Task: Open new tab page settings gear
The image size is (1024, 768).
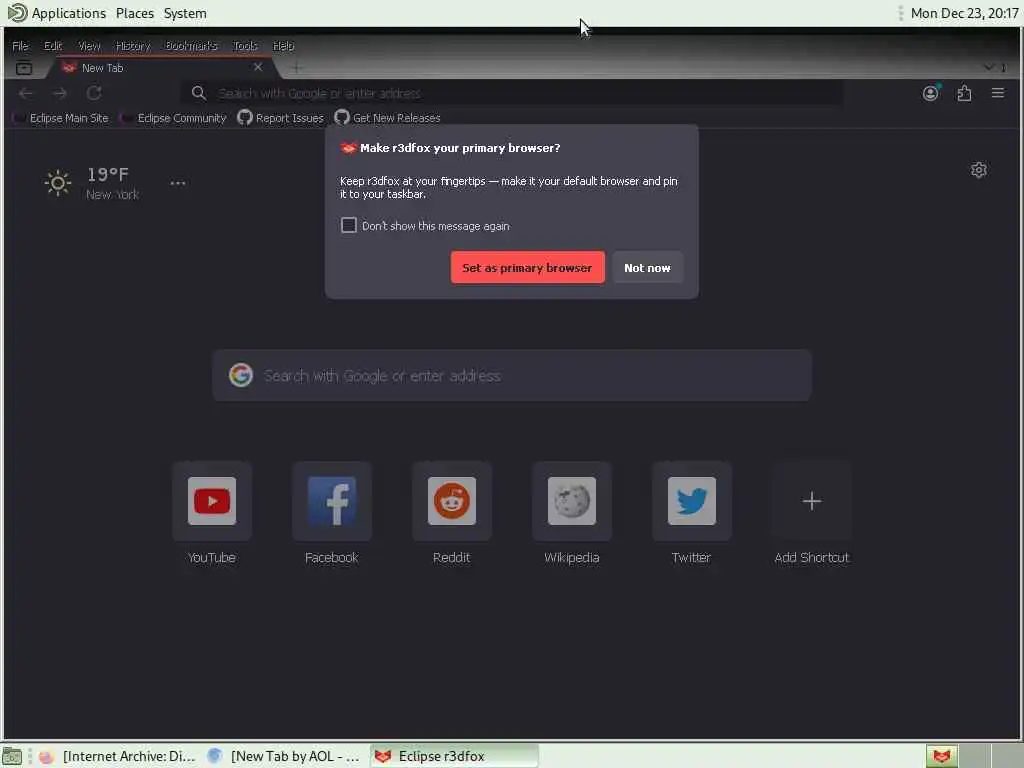Action: (978, 170)
